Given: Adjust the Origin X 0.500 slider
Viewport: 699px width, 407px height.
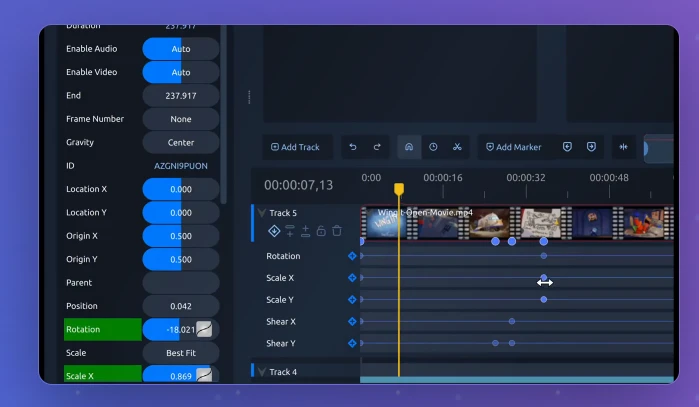Looking at the screenshot, I should click(181, 236).
